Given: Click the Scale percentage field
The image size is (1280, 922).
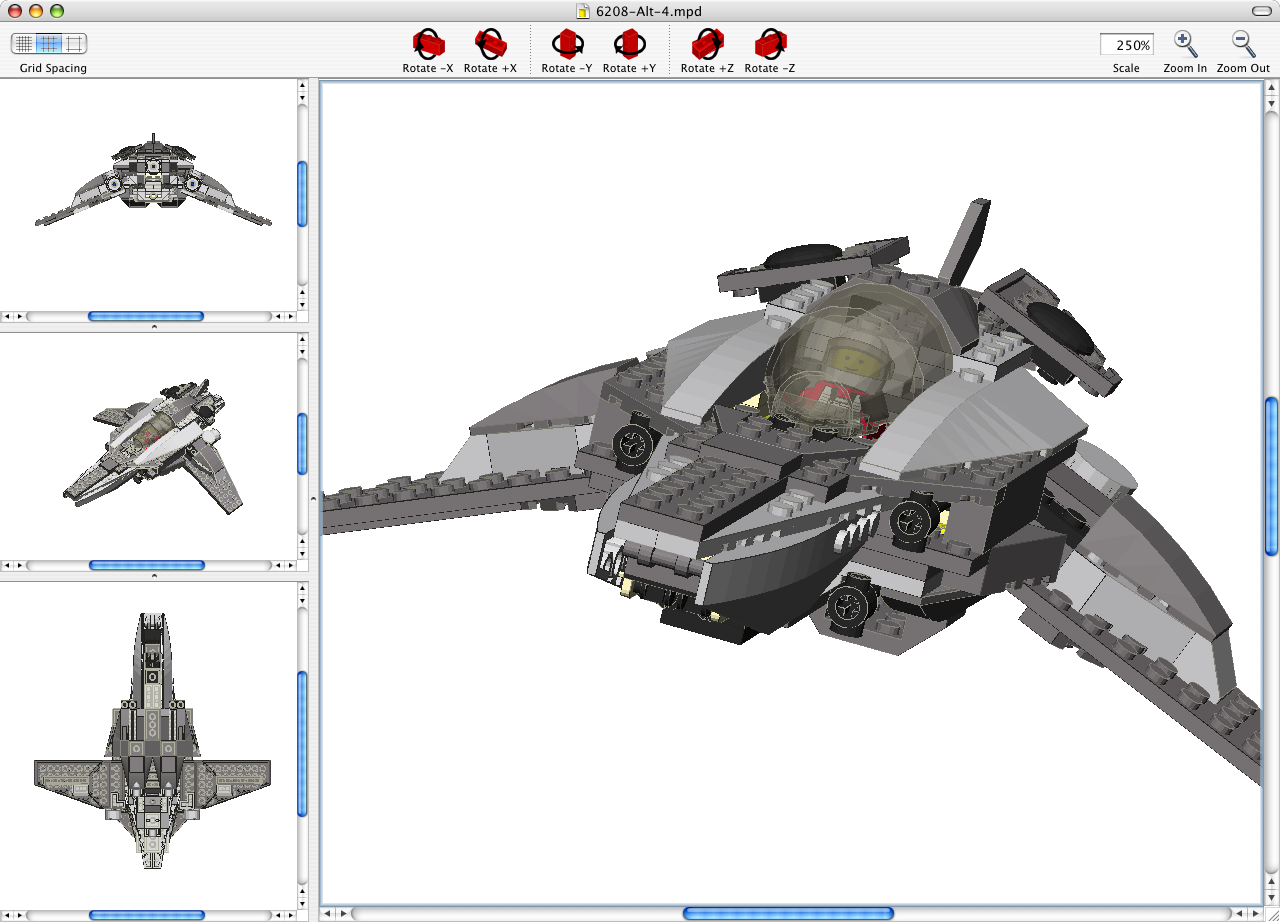Looking at the screenshot, I should coord(1126,44).
